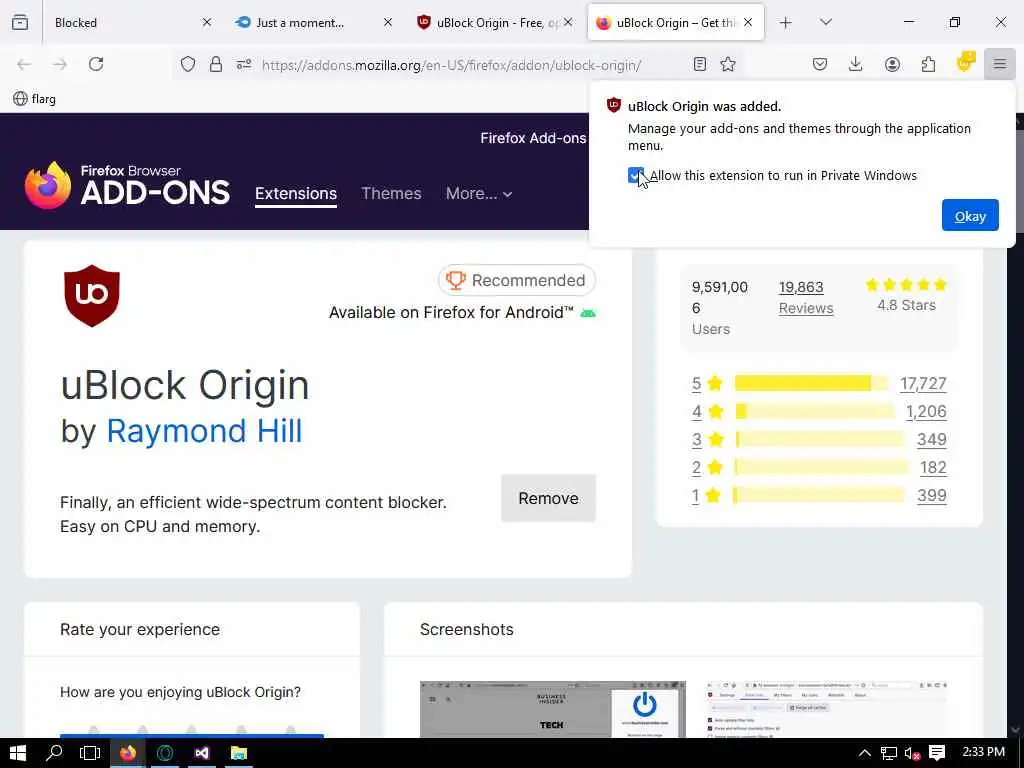Click the network tray icon
The width and height of the screenshot is (1024, 768).
coord(888,753)
